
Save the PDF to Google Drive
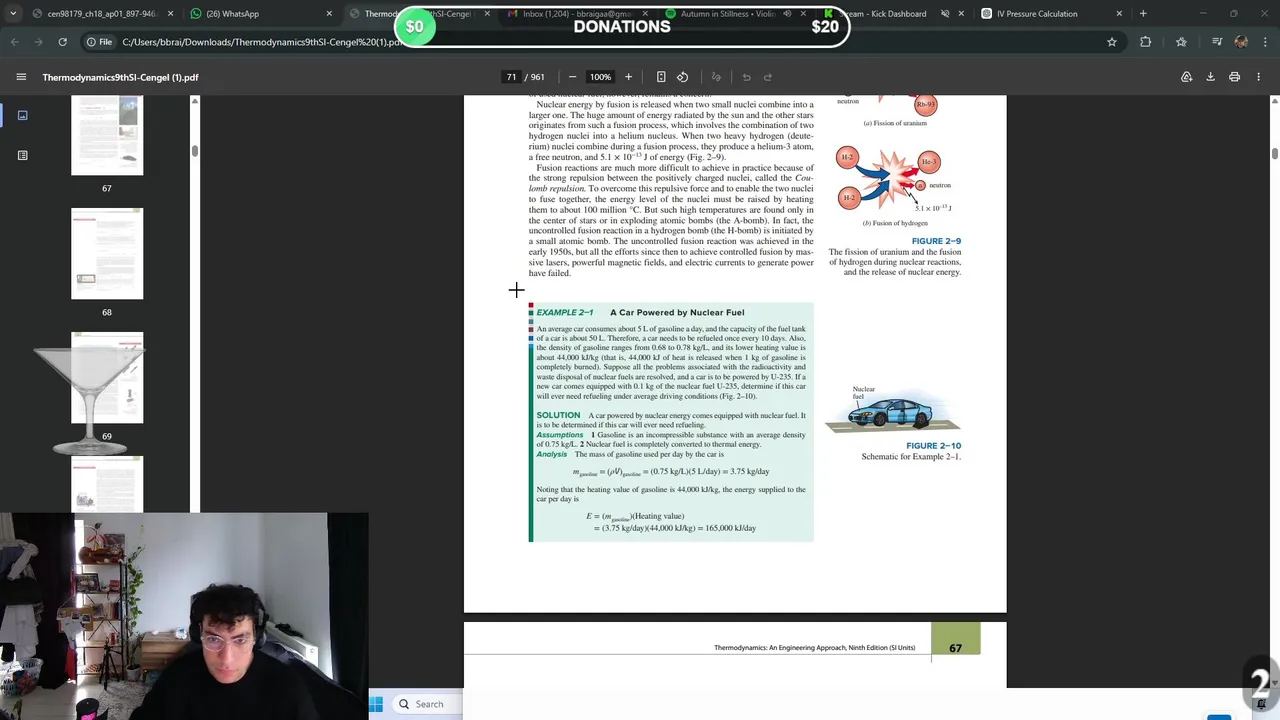click(1186, 77)
